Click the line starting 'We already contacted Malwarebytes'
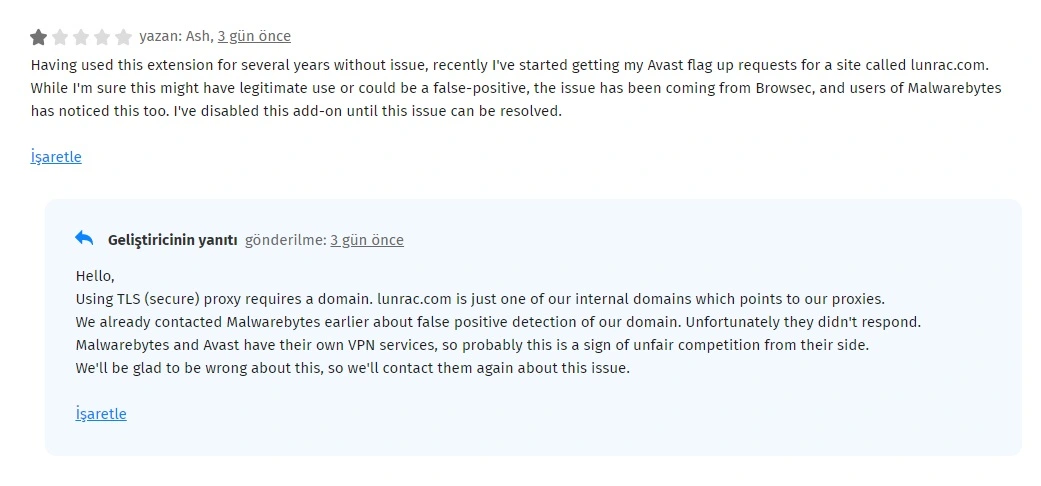This screenshot has height=486, width=1041. [x=497, y=322]
